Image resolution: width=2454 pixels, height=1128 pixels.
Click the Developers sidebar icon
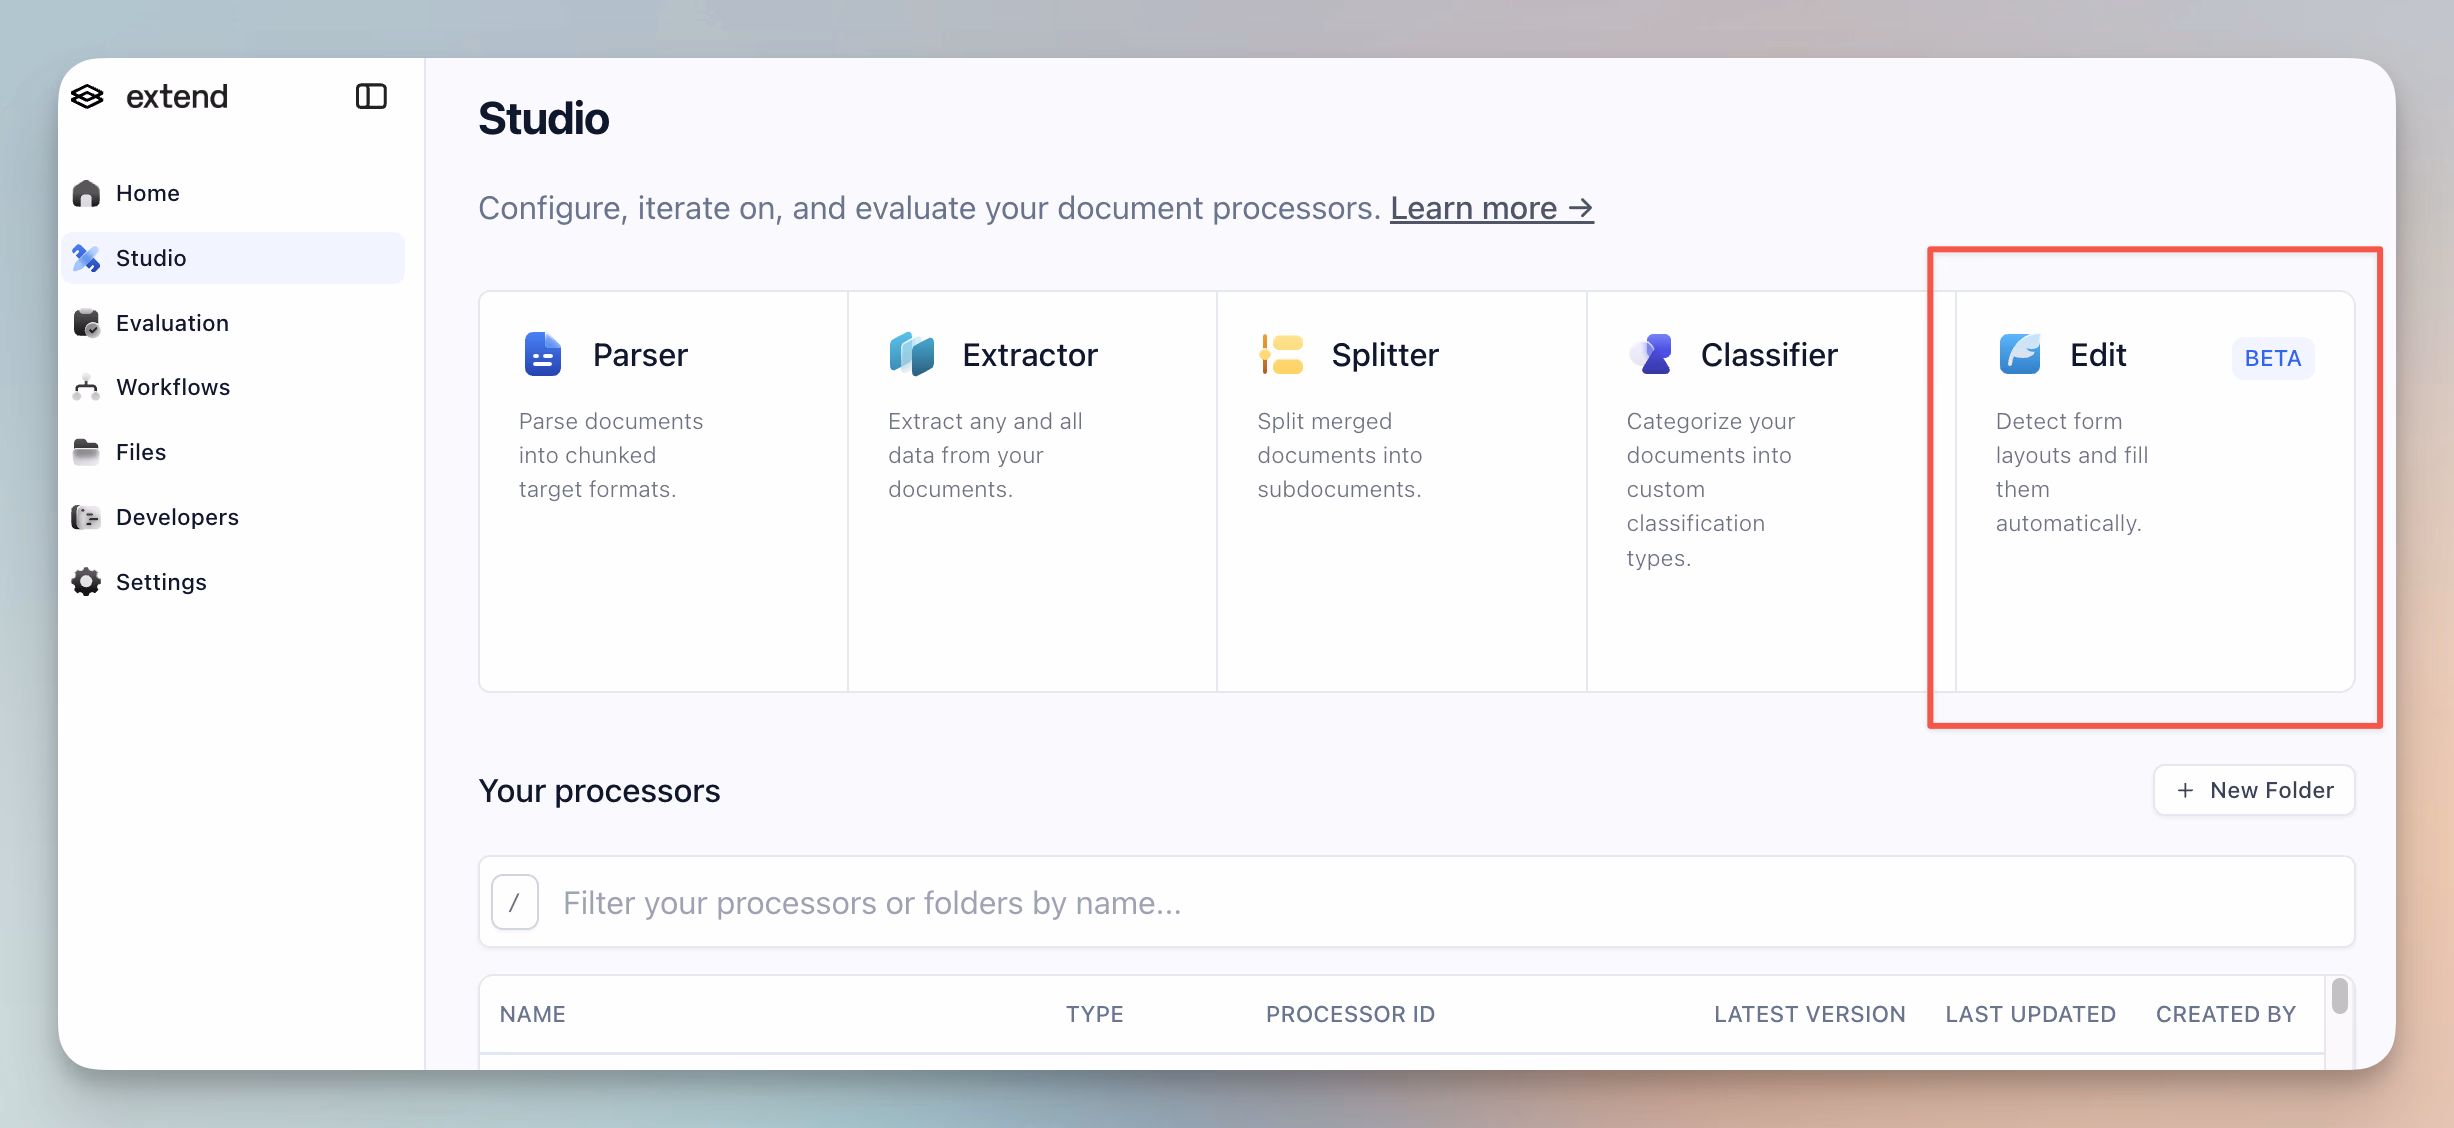87,517
